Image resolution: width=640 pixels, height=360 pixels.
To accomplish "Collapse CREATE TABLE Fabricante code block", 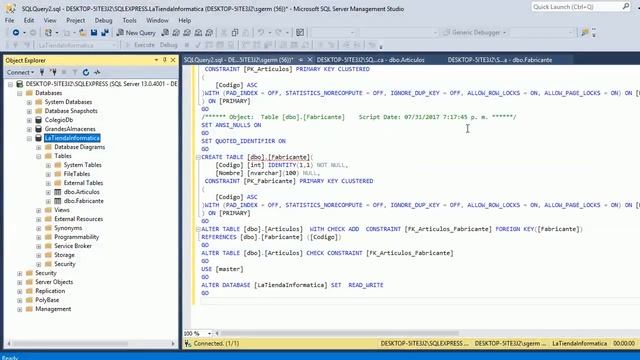I will (198, 157).
